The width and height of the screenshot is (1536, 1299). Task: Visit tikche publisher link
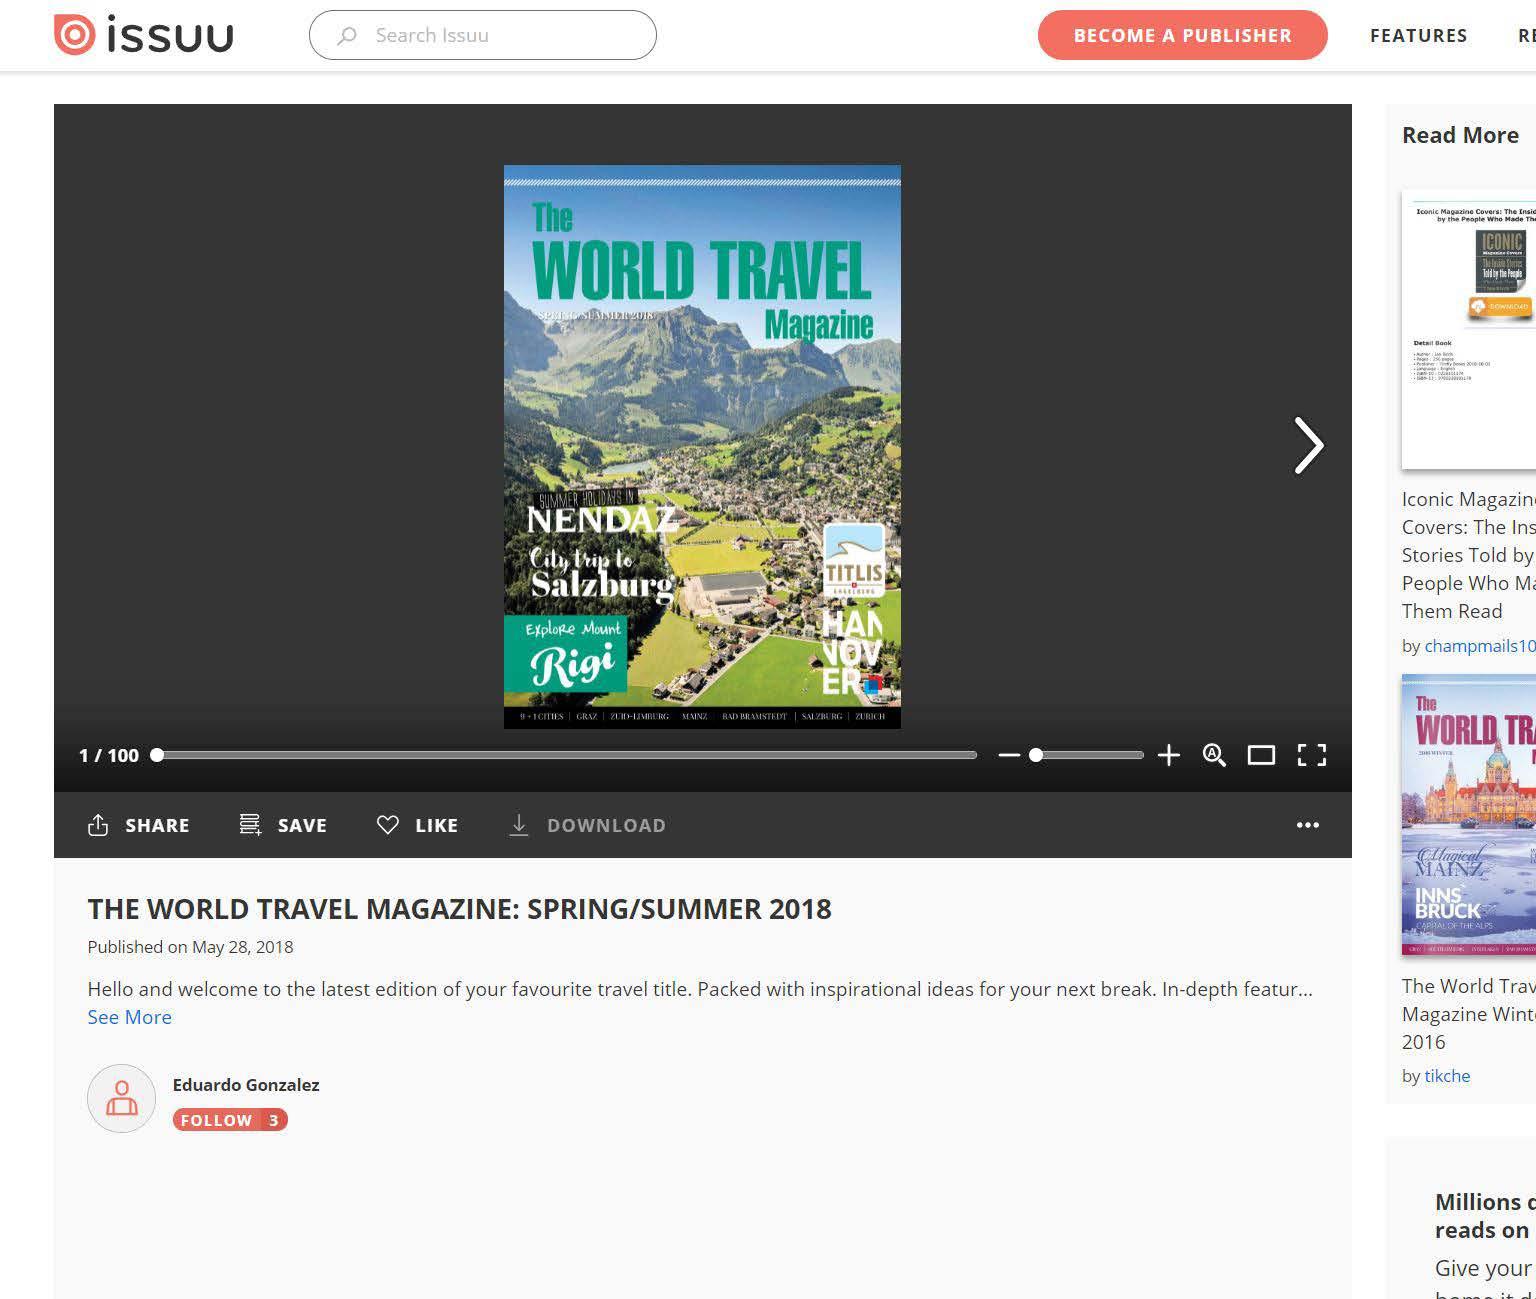point(1447,1076)
